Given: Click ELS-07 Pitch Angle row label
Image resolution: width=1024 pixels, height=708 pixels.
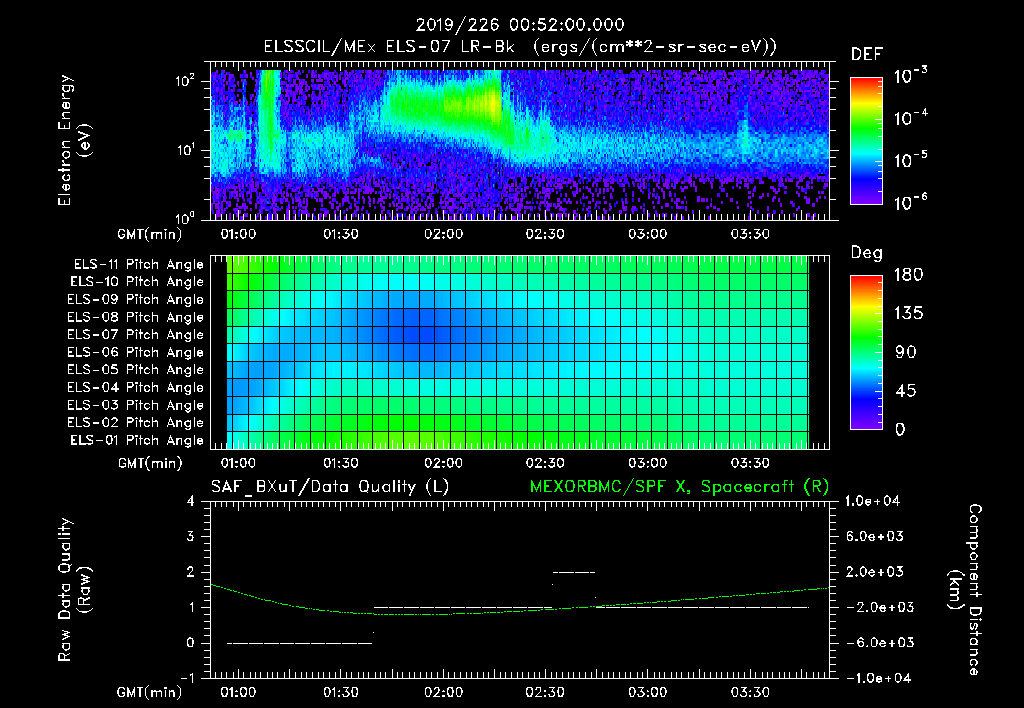Looking at the screenshot, I should click(136, 335).
